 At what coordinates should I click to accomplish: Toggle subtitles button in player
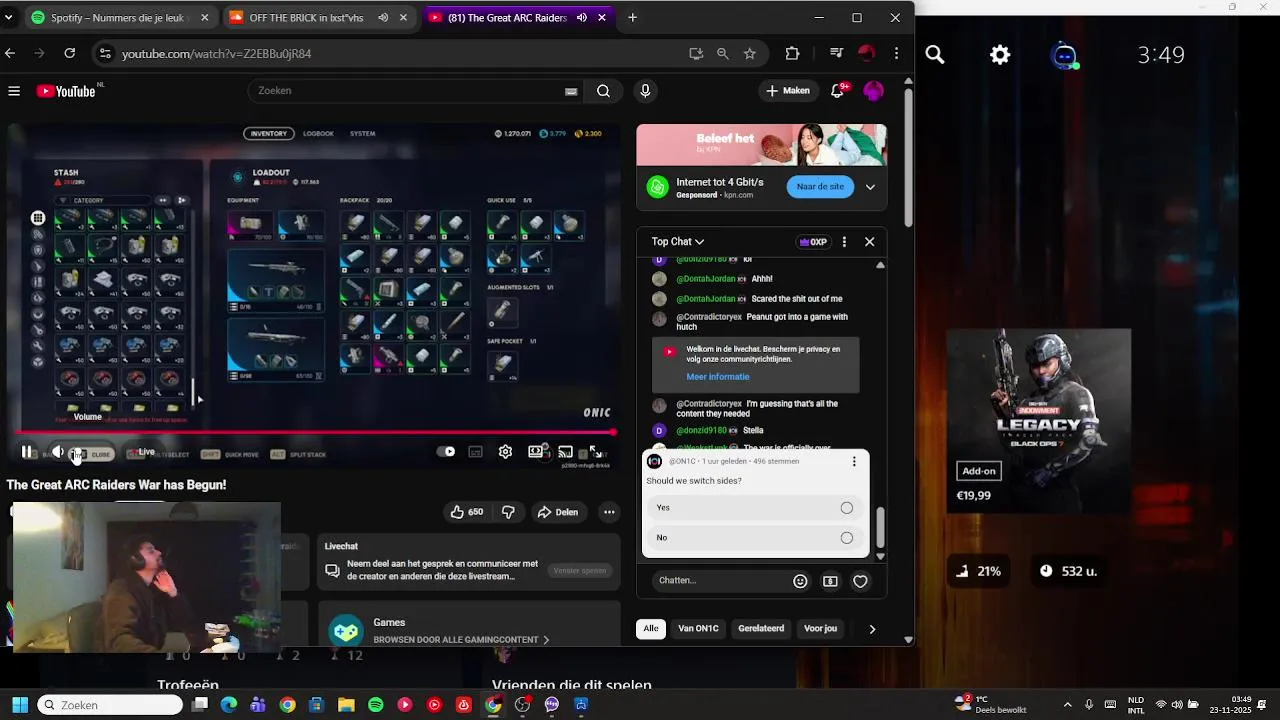coord(475,452)
